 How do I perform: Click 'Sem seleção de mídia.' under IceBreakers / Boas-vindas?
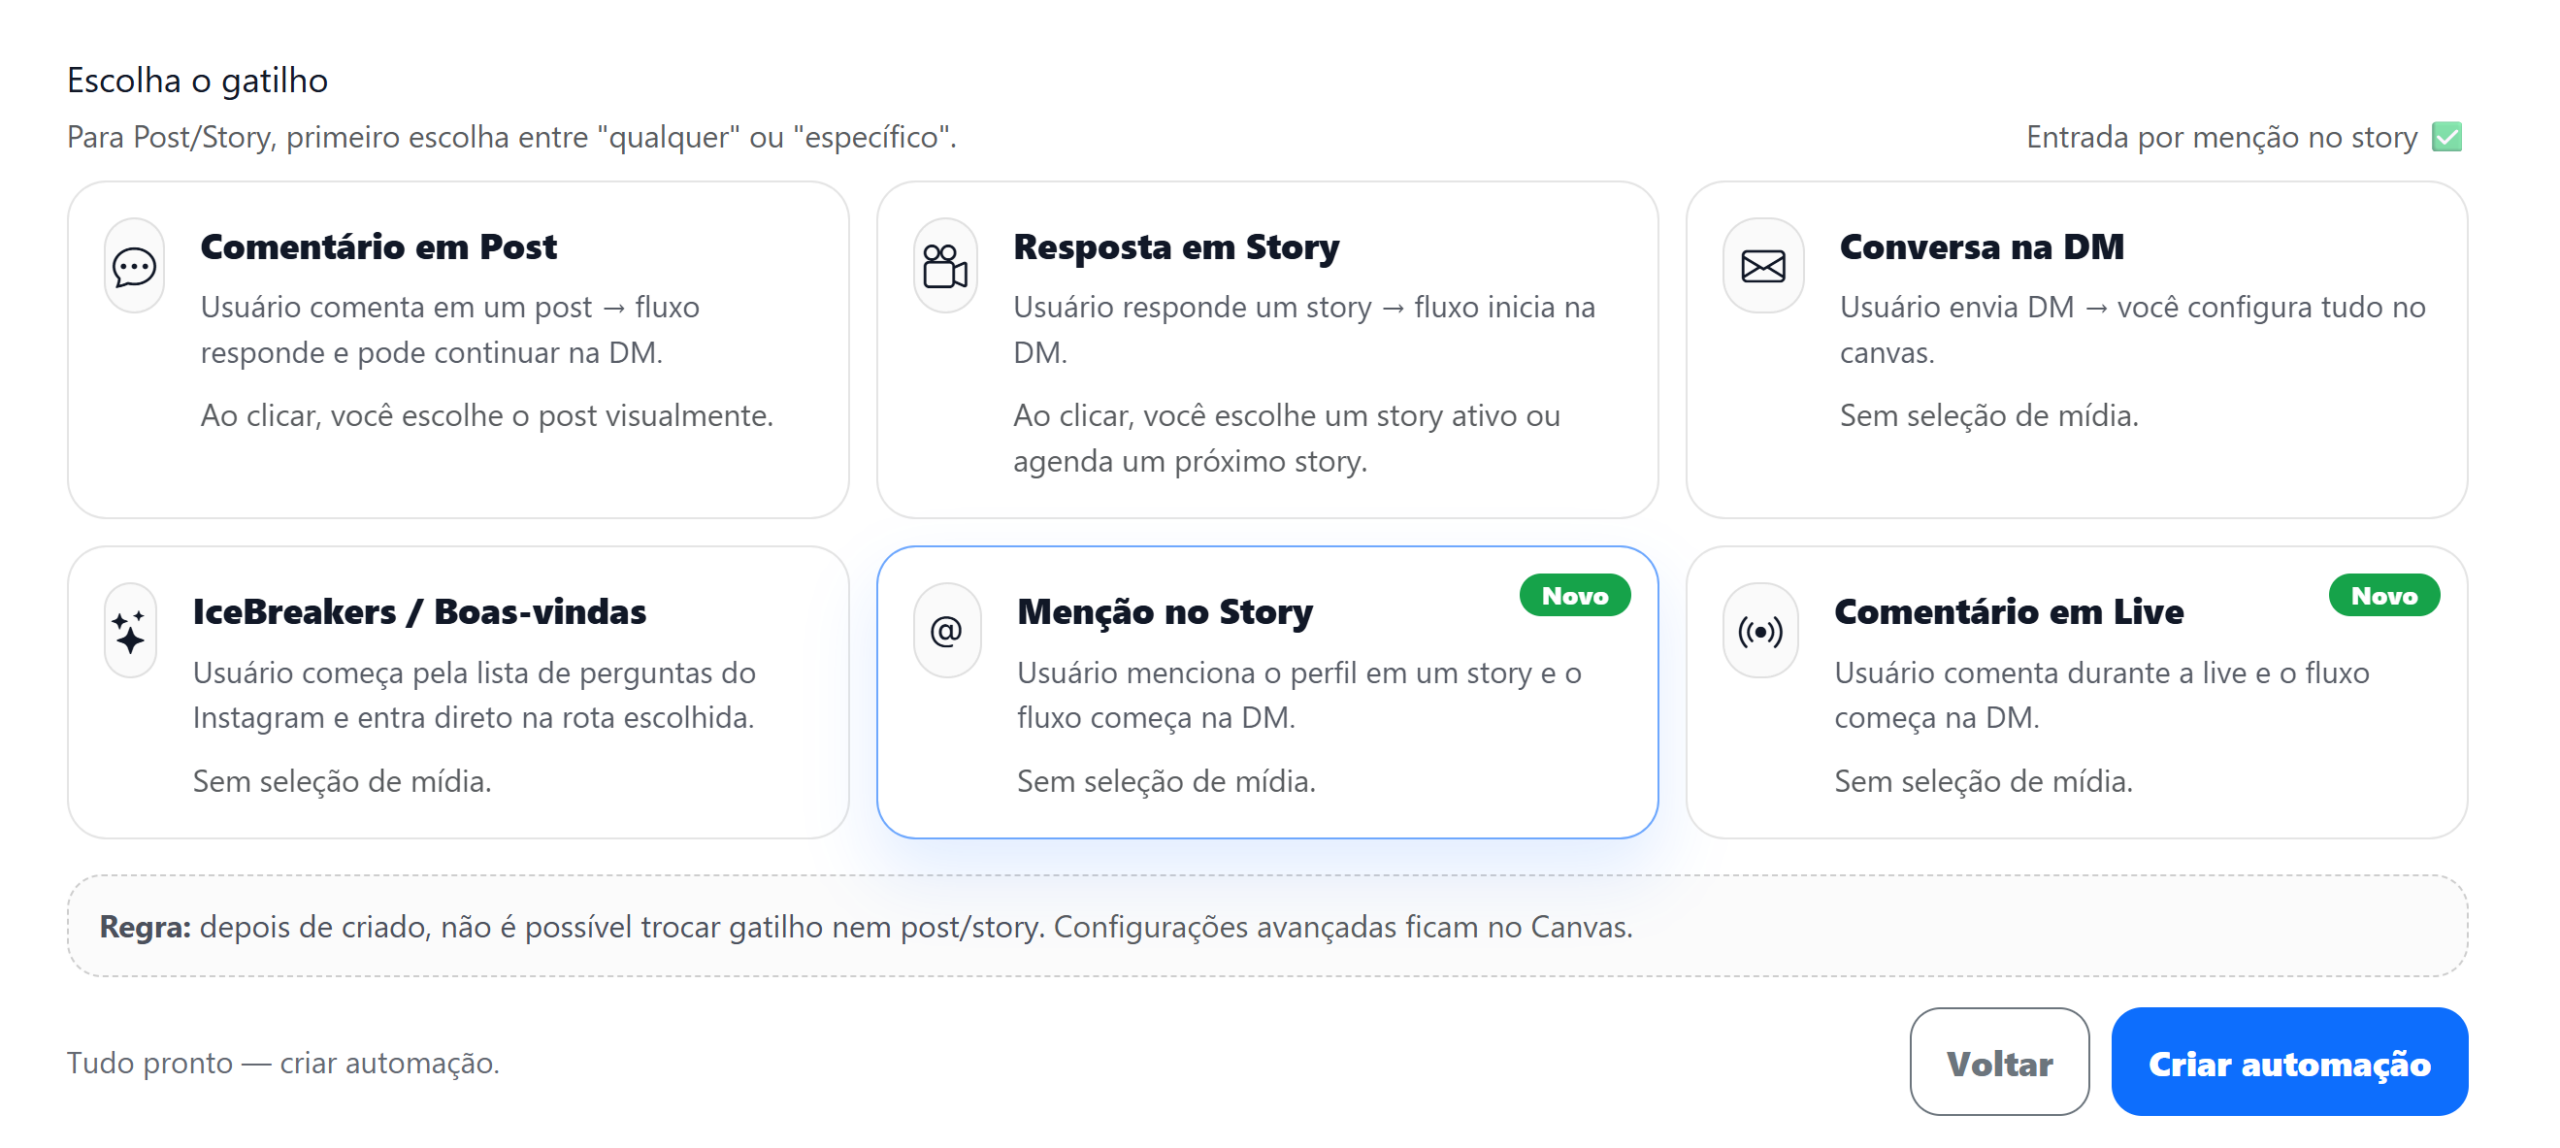click(342, 782)
